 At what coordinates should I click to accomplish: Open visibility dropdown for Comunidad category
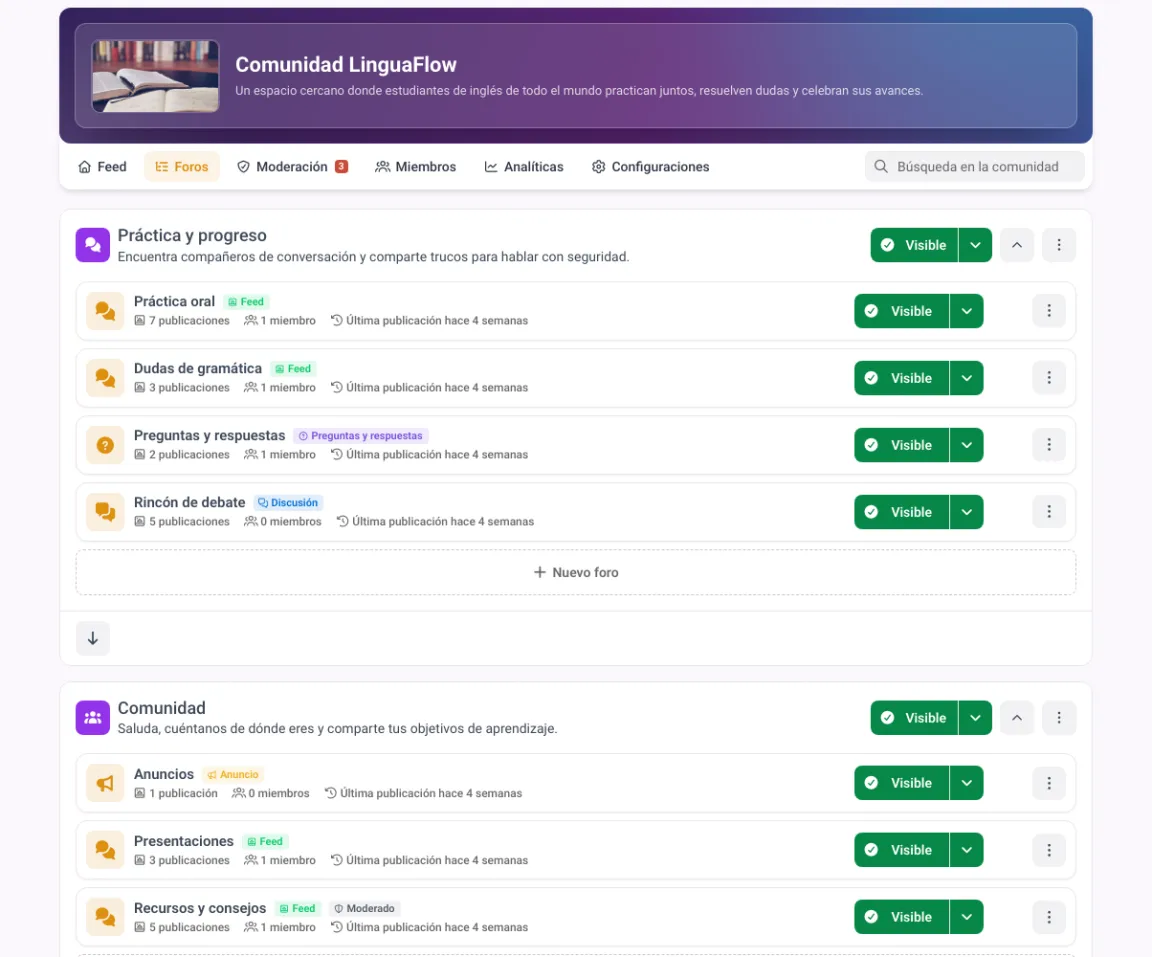pyautogui.click(x=975, y=718)
